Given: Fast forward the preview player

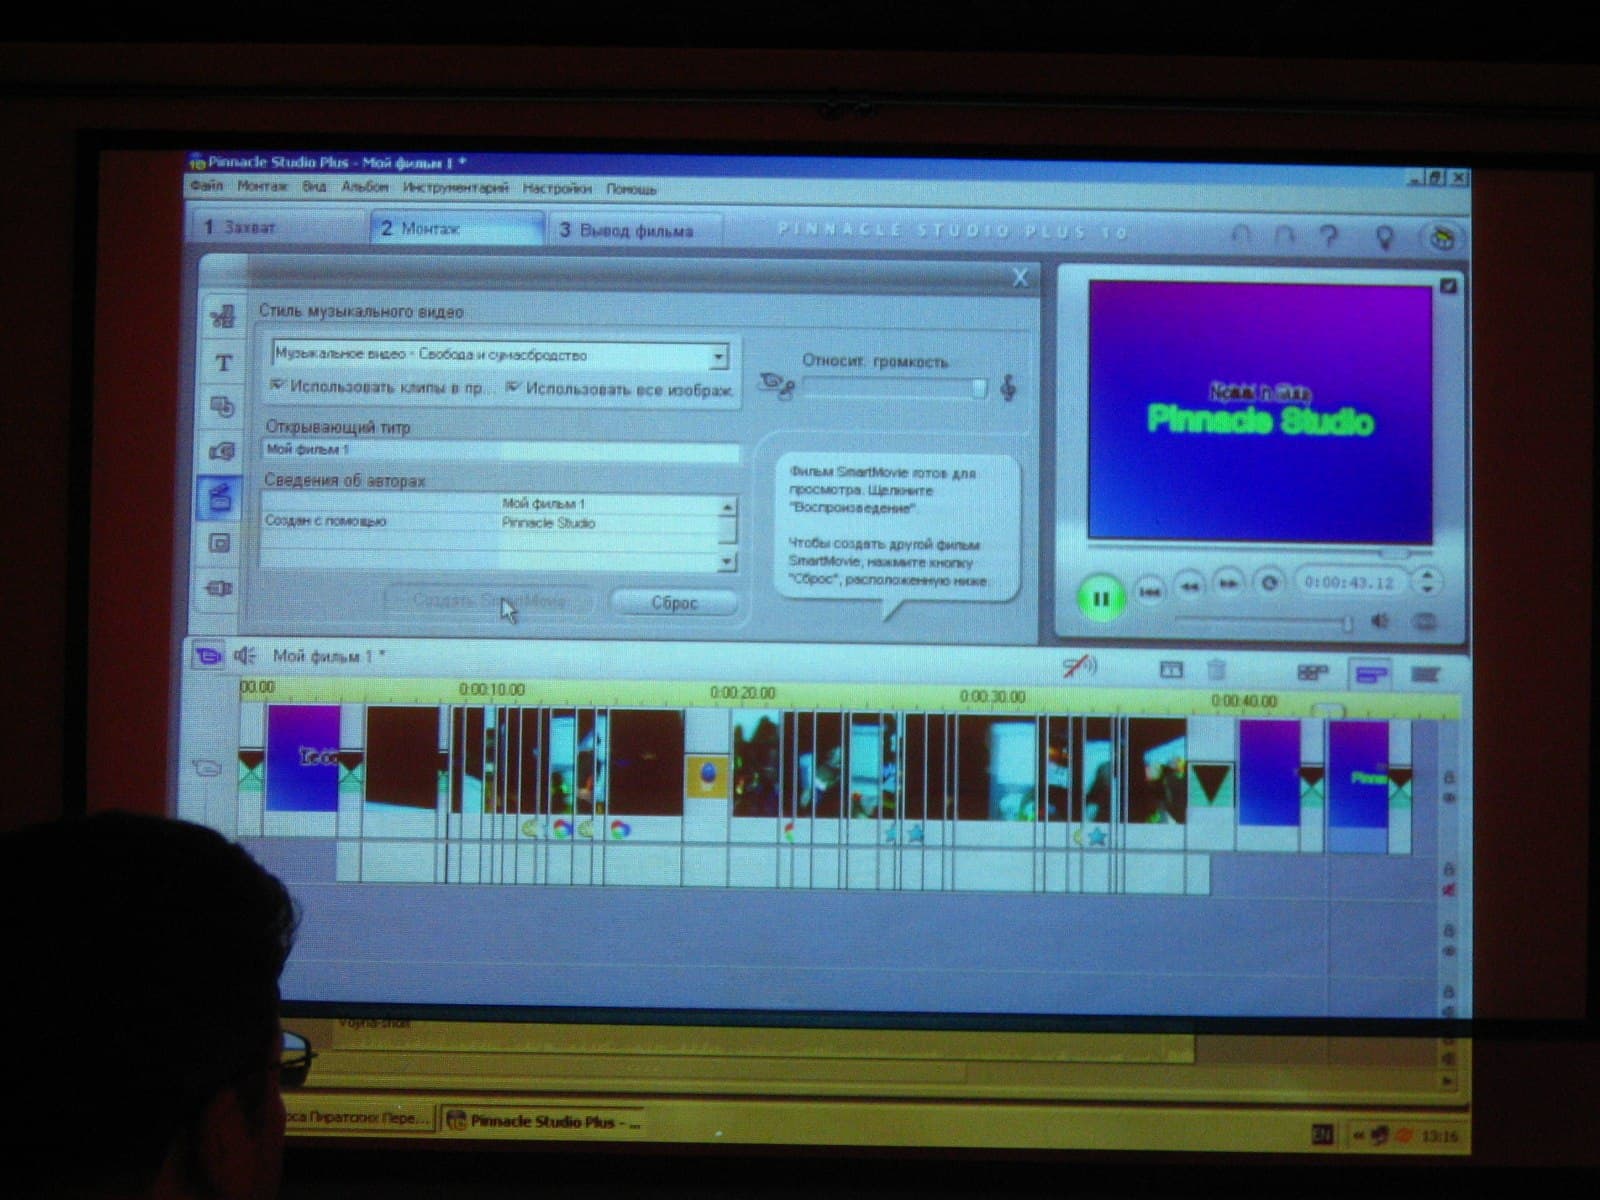Looking at the screenshot, I should pyautogui.click(x=1229, y=584).
